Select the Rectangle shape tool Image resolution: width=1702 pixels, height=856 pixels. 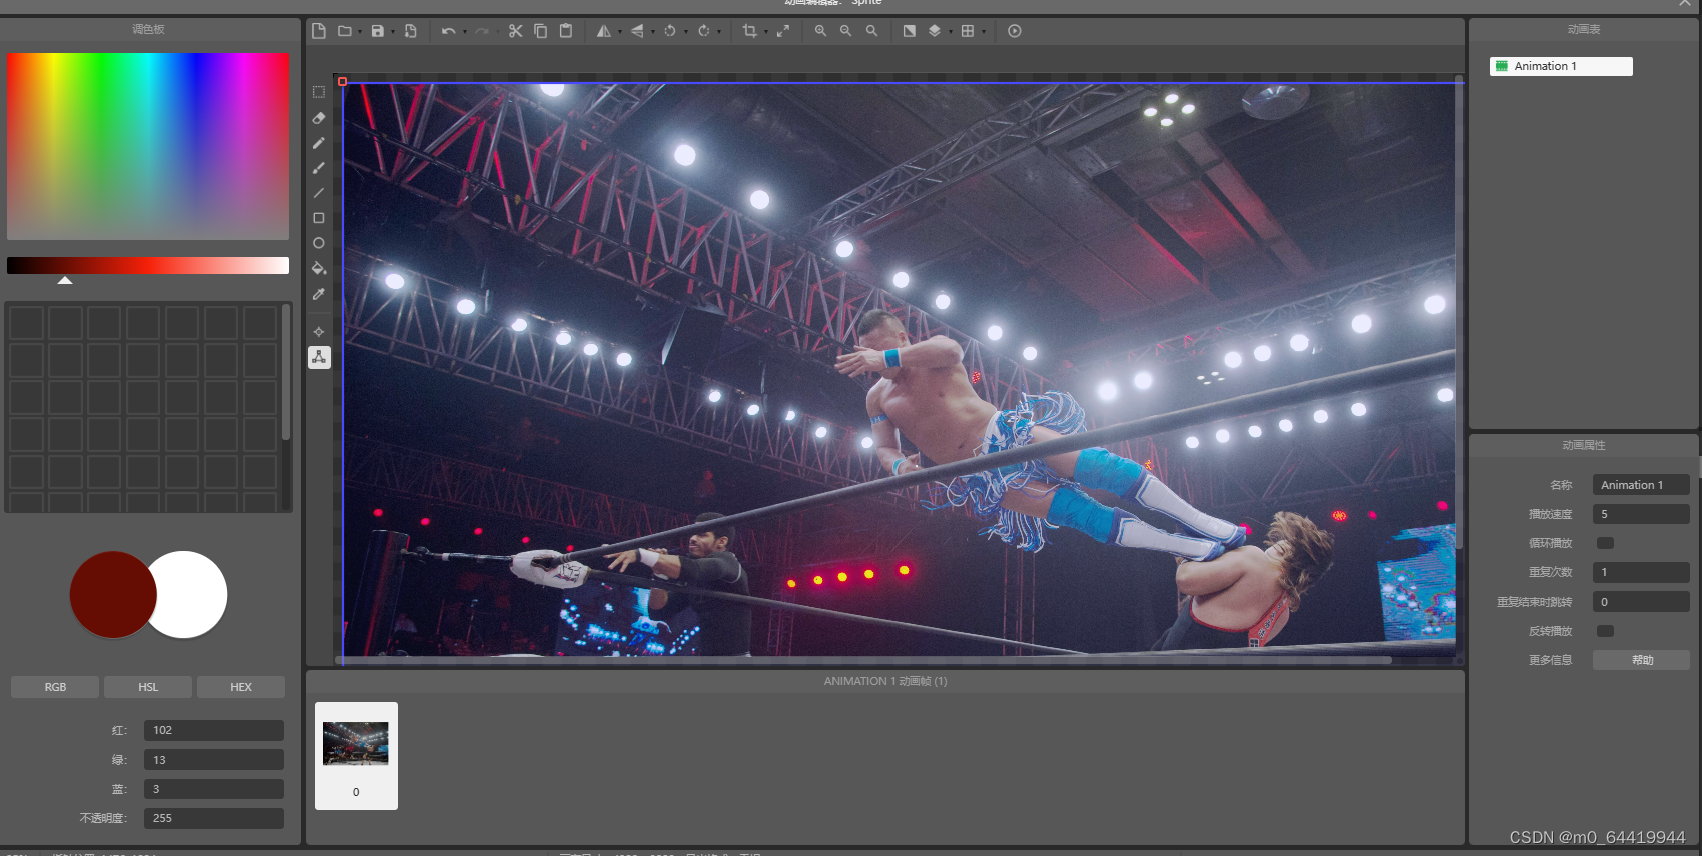pyautogui.click(x=319, y=218)
